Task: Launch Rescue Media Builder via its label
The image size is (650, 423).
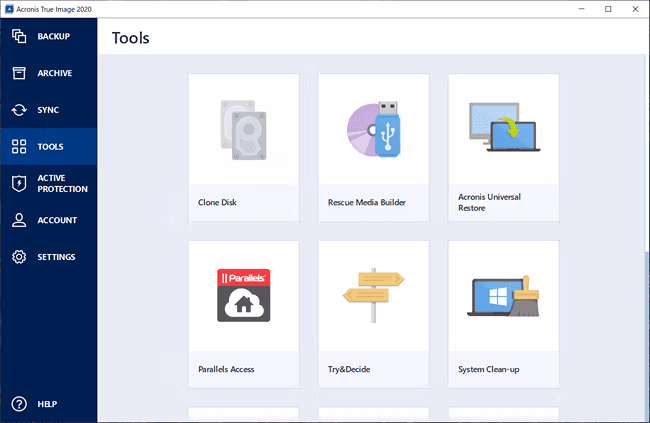Action: pos(367,202)
